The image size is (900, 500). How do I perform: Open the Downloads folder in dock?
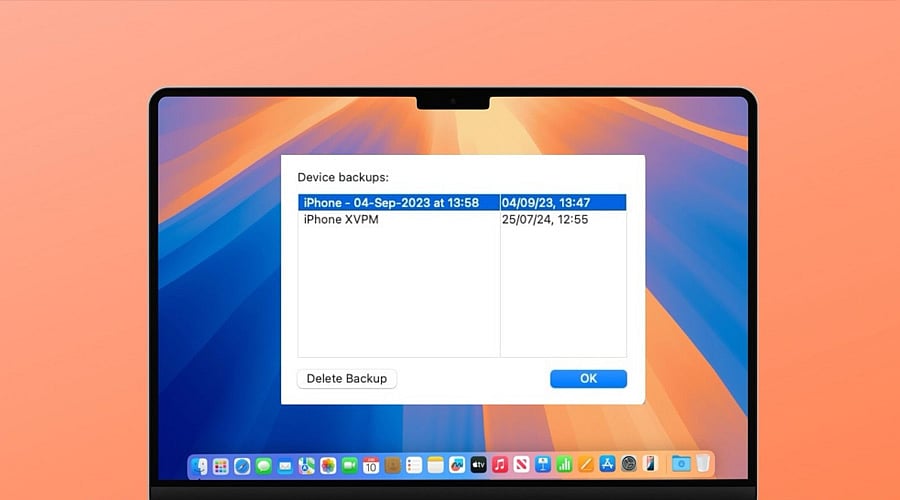[681, 464]
